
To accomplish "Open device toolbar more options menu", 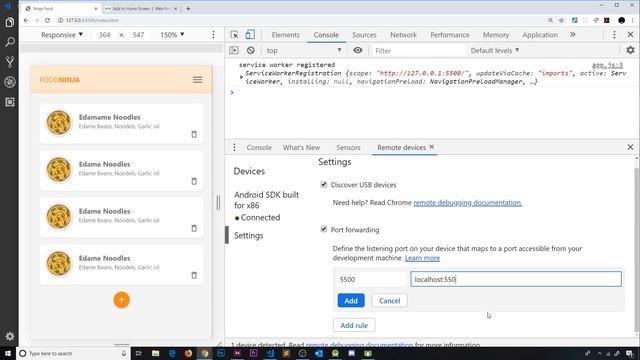I will 213,35.
